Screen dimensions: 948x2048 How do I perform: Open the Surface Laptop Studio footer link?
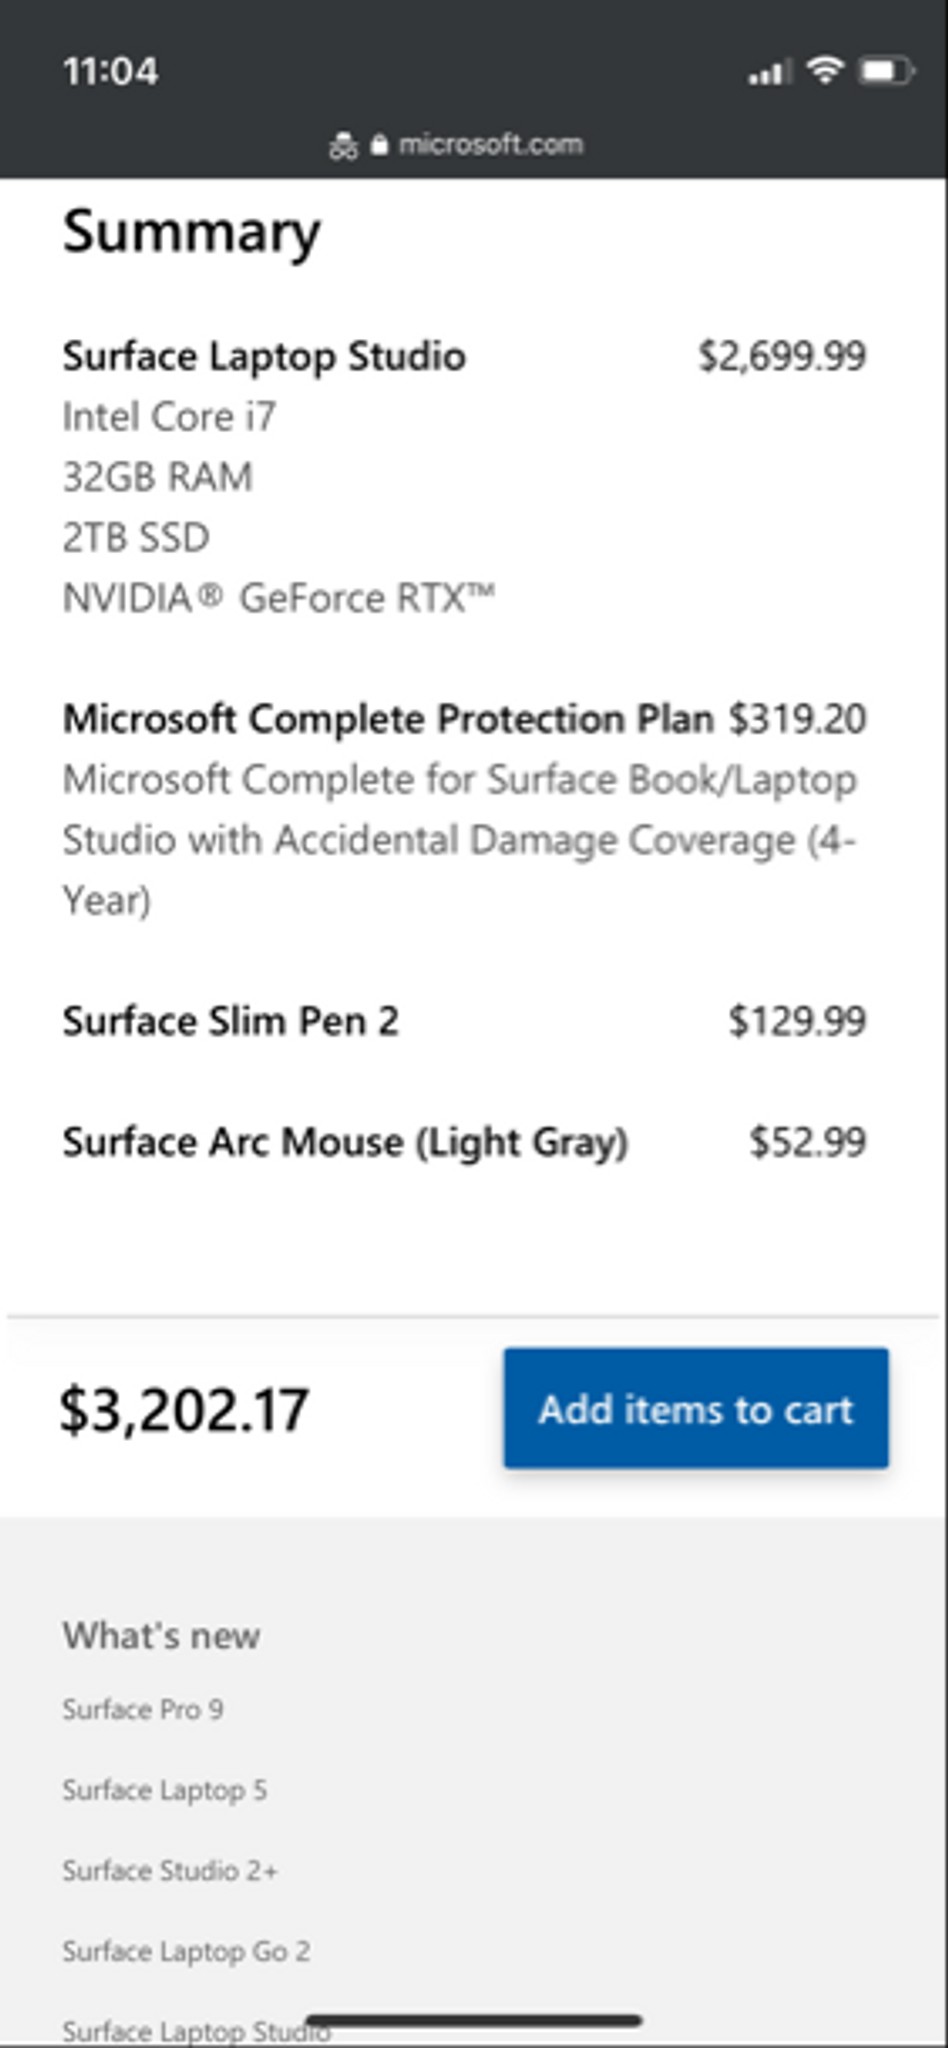[196, 2031]
